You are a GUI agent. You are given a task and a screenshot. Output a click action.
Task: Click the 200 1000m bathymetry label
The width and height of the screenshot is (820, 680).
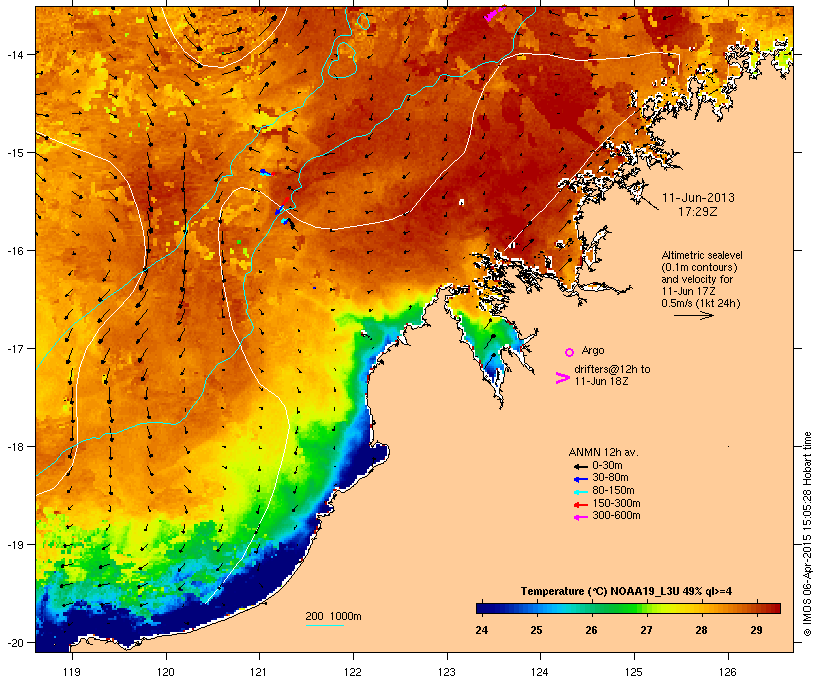333,616
